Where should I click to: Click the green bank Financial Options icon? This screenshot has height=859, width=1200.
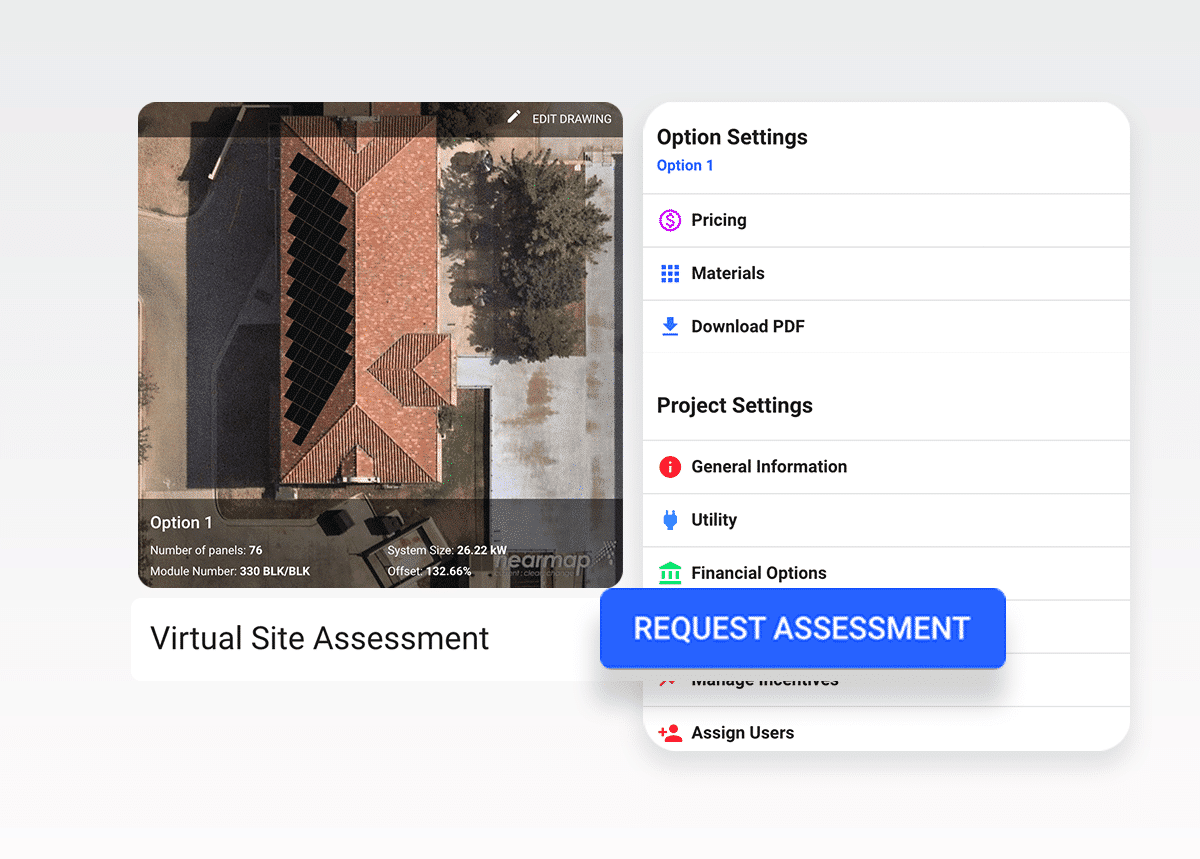(670, 573)
